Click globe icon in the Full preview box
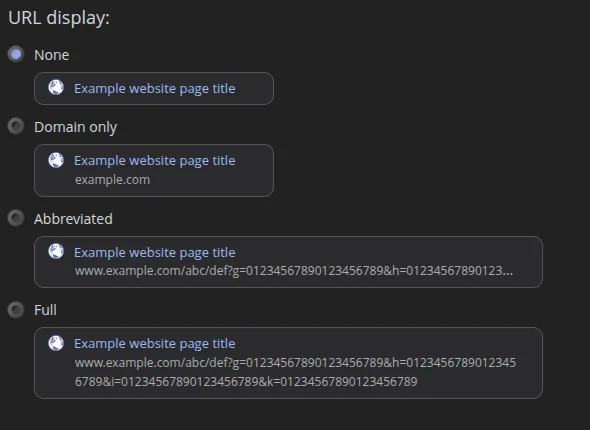This screenshot has width=590, height=430. tap(56, 343)
